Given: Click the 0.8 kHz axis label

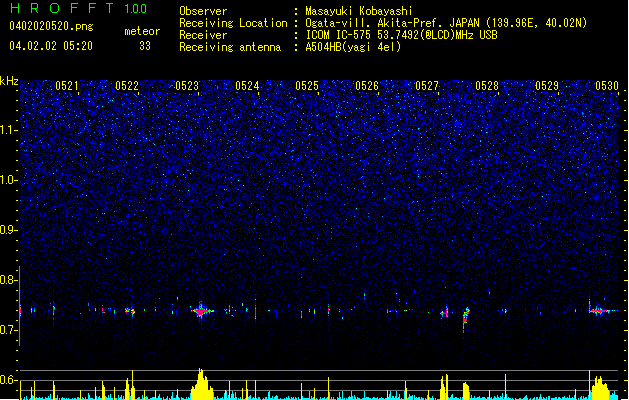Looking at the screenshot, I should 8,280.
